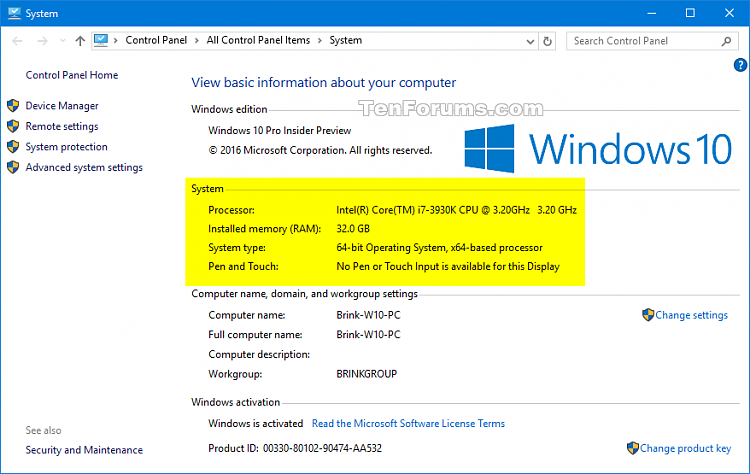Viewport: 750px width, 474px height.
Task: Click Change settings link
Action: 691,315
